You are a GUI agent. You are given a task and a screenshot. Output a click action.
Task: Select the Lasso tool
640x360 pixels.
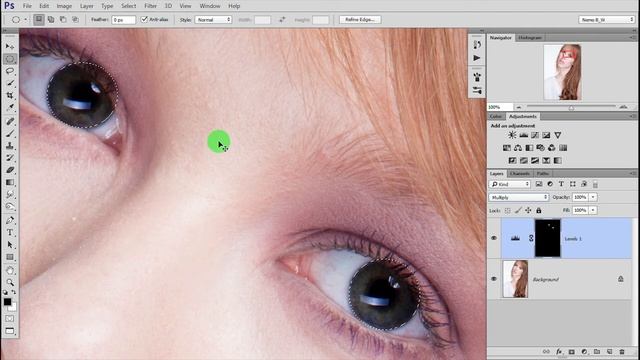coord(10,71)
